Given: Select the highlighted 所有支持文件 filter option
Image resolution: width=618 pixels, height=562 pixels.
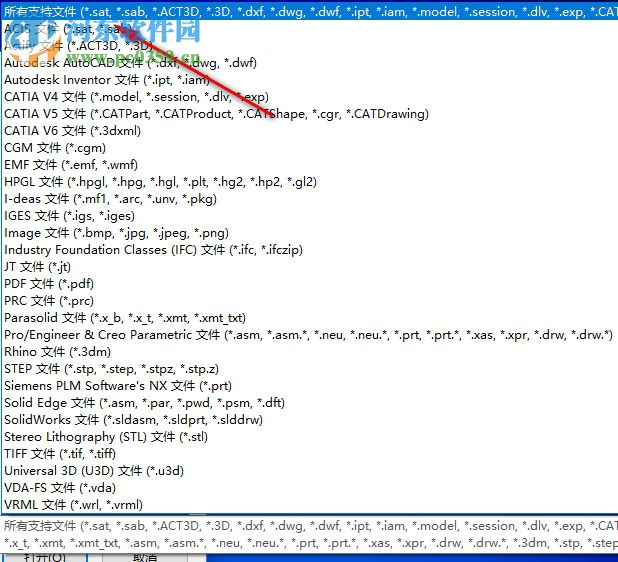Looking at the screenshot, I should [x=310, y=12].
